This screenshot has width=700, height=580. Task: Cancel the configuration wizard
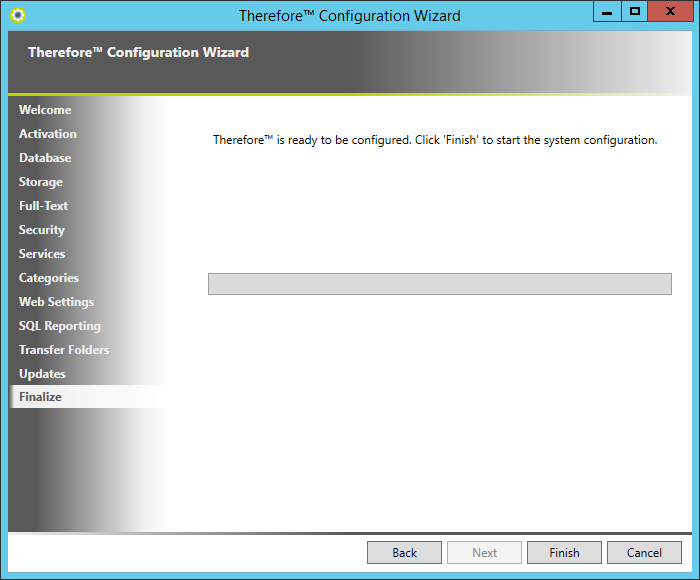click(644, 553)
